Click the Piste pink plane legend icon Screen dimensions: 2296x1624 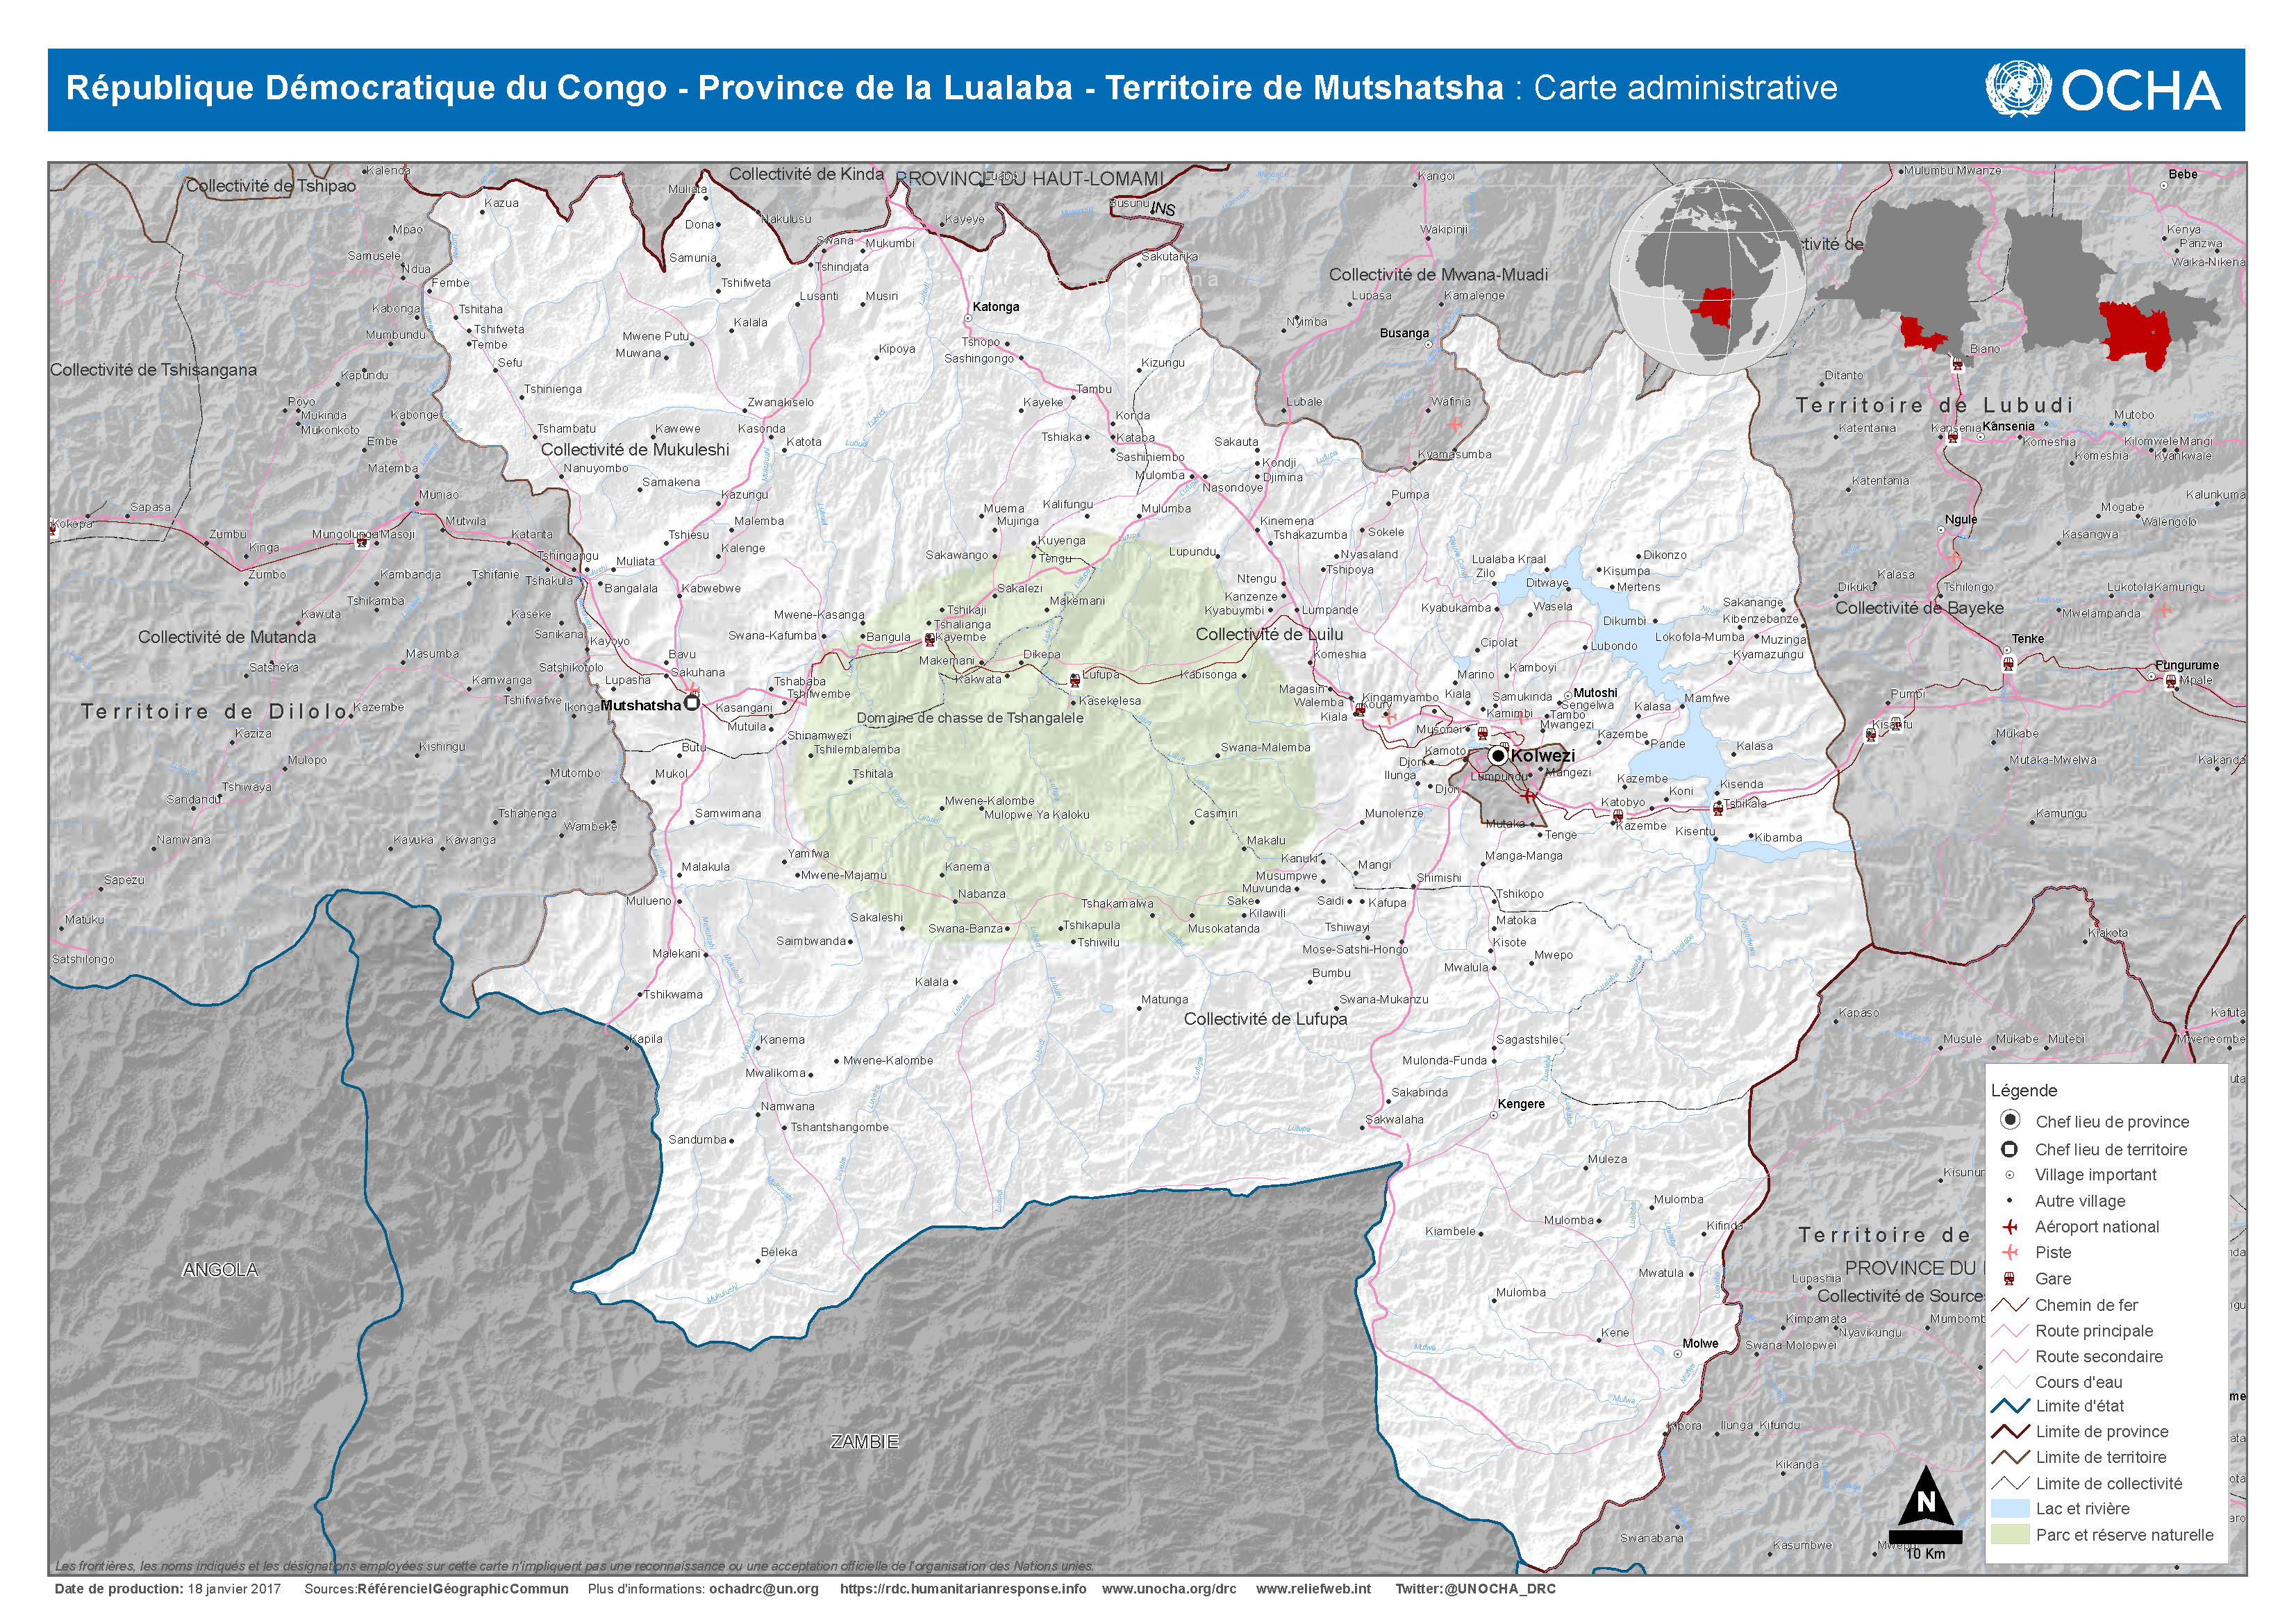point(2010,1252)
